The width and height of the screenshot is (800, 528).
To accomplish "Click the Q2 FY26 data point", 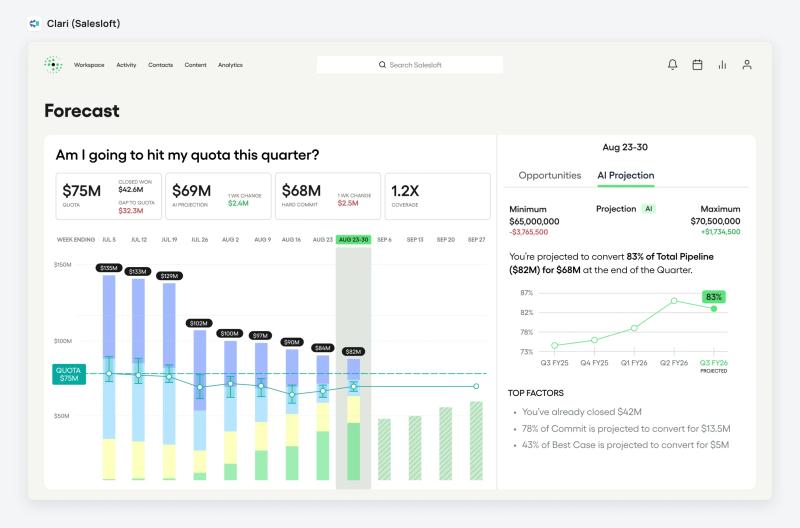I will [x=674, y=301].
